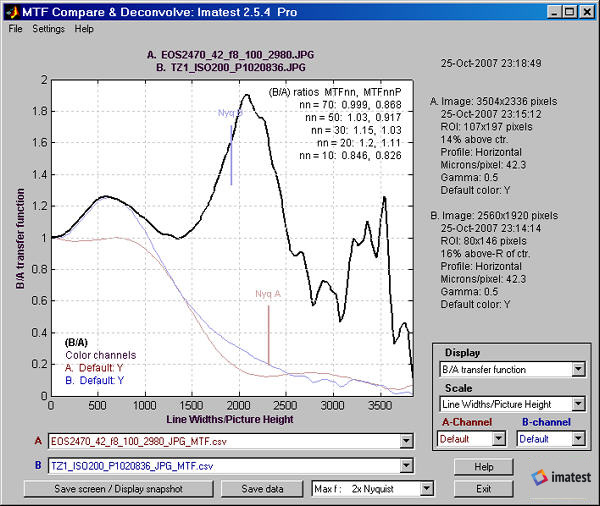Open the File menu
Screen dimensions: 600x506
(x=15, y=29)
